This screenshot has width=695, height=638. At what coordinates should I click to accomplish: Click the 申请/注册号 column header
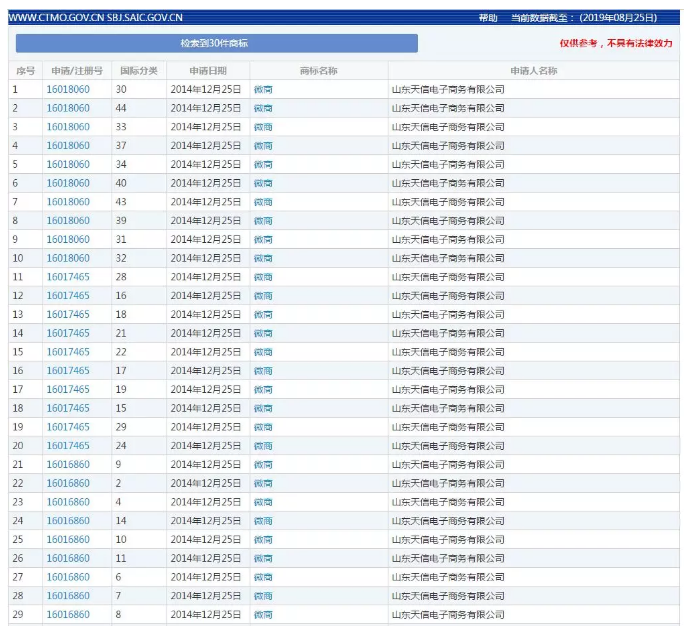77,71
